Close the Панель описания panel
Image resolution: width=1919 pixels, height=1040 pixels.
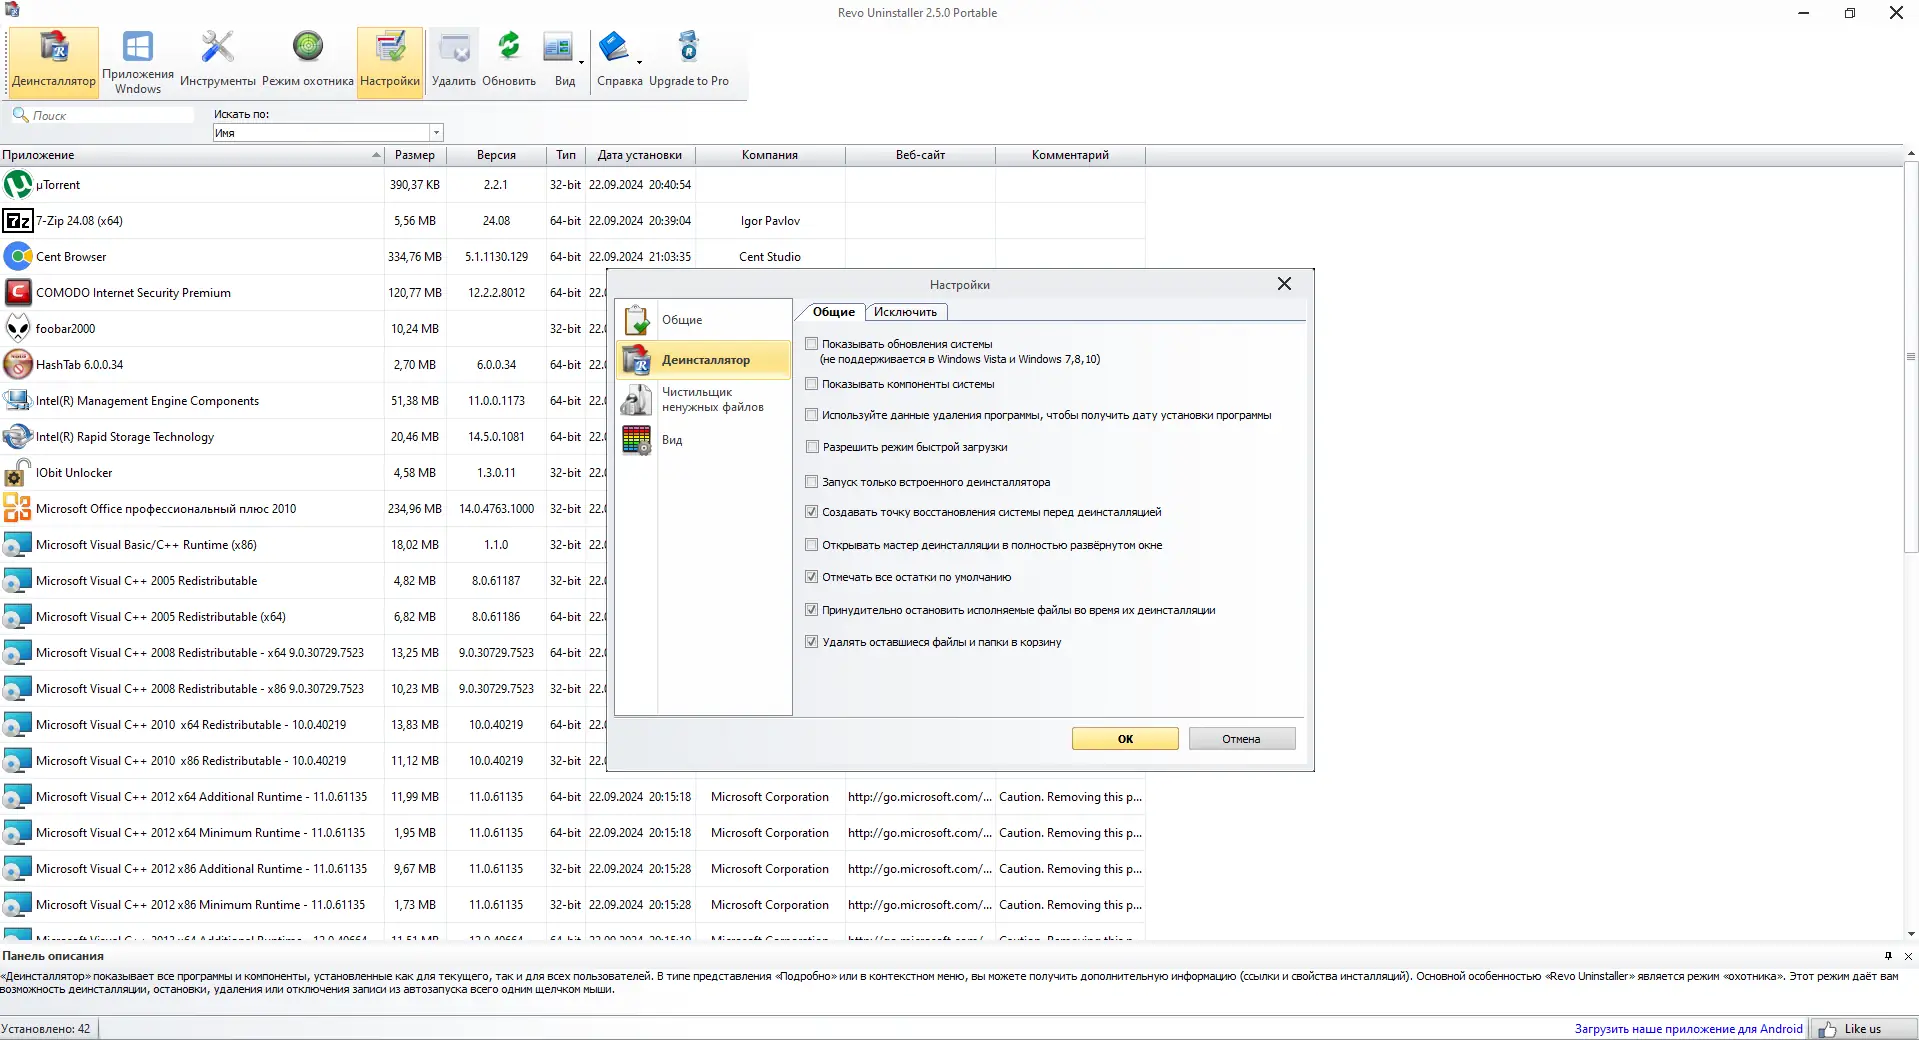coord(1908,956)
